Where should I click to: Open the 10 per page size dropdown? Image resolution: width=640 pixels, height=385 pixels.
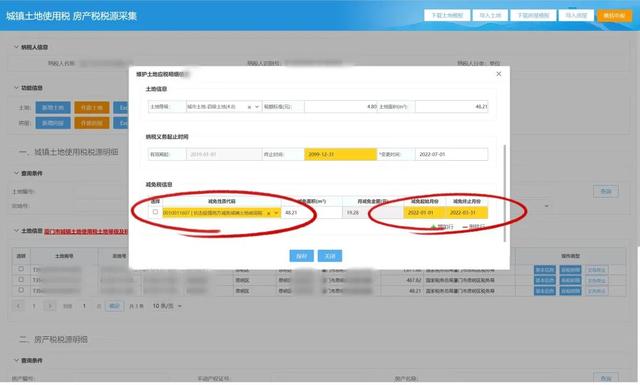point(167,306)
